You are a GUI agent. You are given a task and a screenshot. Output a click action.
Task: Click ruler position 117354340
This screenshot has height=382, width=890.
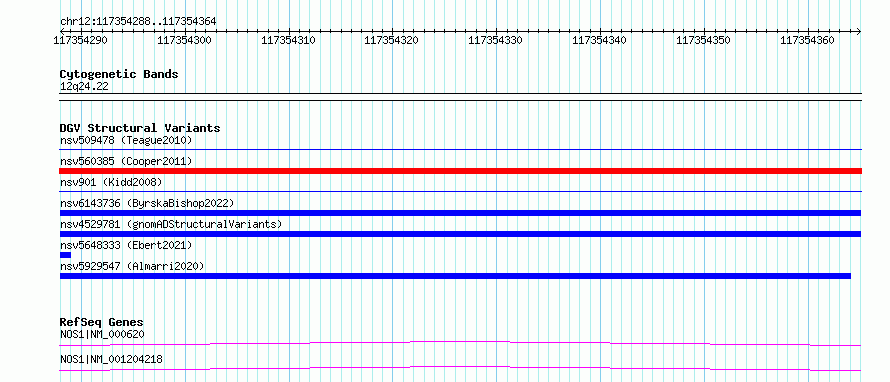(599, 40)
